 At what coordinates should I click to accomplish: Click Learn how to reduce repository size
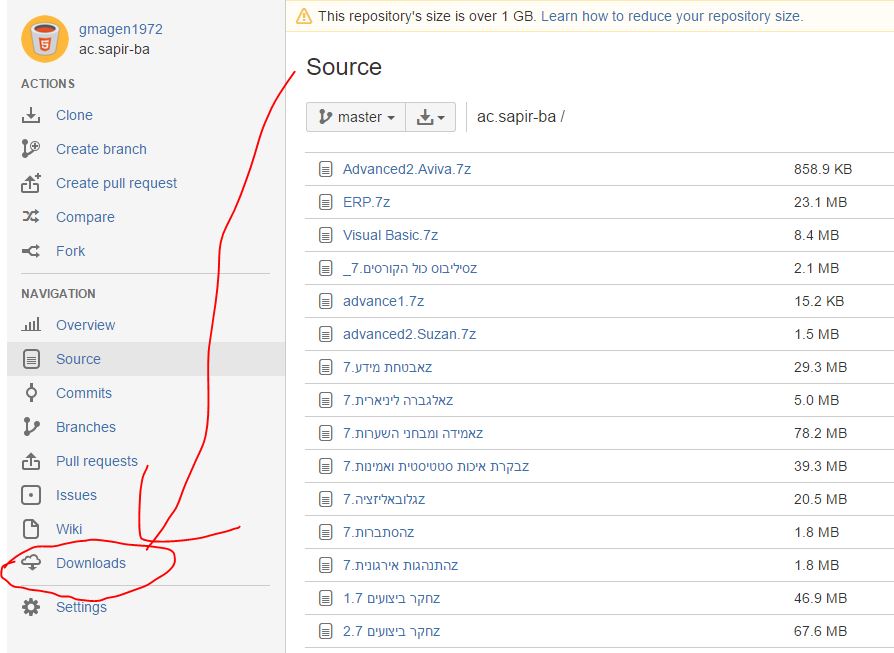click(671, 16)
